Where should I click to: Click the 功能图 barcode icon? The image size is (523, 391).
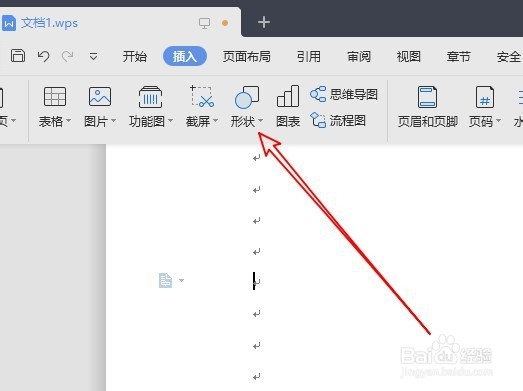click(x=150, y=97)
